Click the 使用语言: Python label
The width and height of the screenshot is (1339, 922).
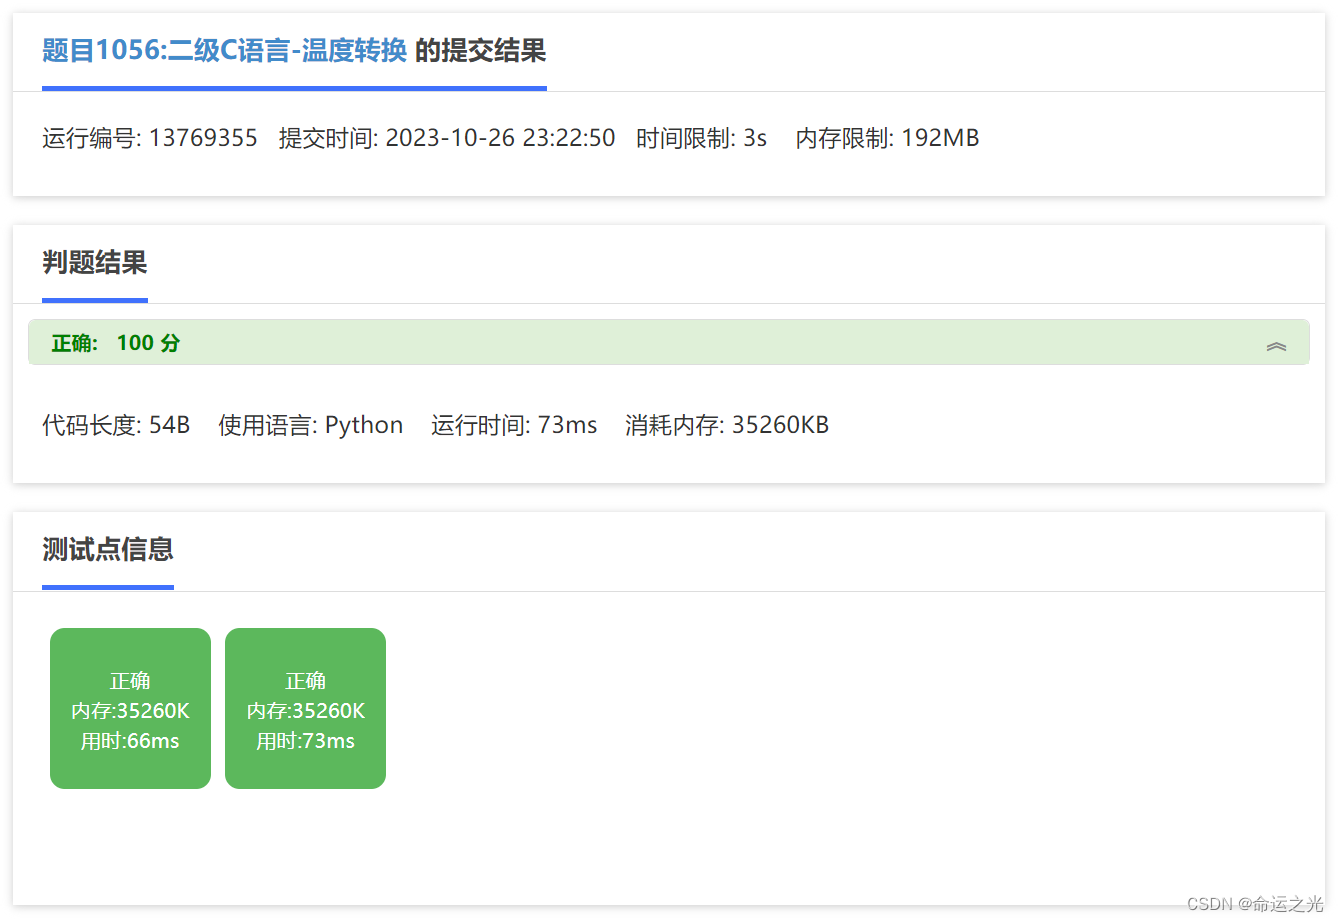(310, 424)
